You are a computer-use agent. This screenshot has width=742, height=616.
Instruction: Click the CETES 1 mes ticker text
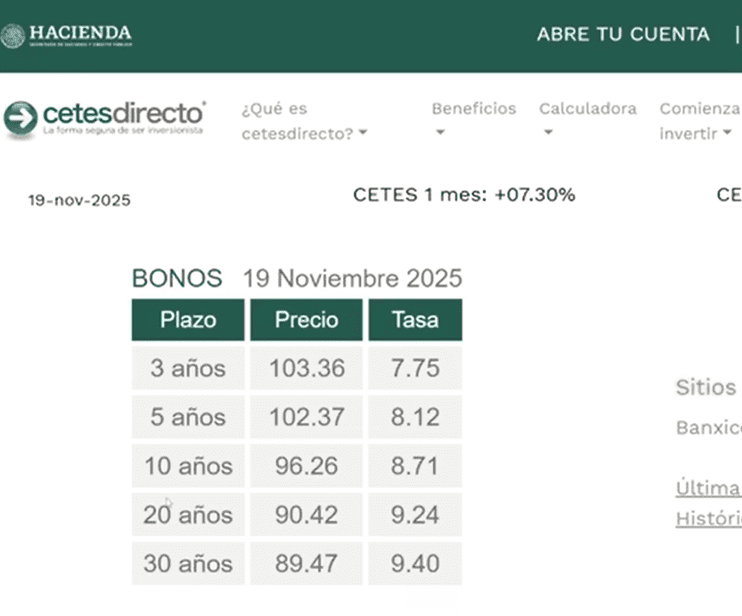click(464, 195)
